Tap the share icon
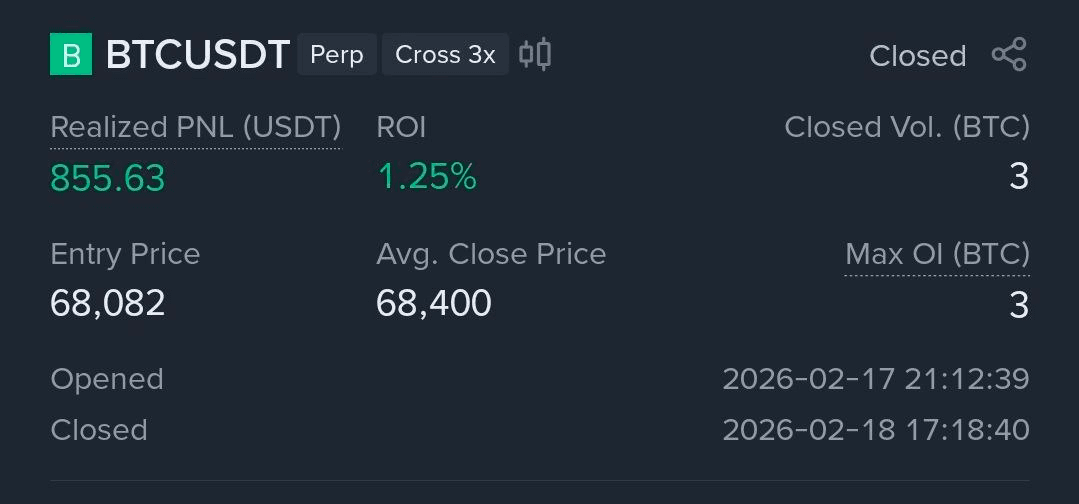The height and width of the screenshot is (504, 1079). (x=1009, y=55)
